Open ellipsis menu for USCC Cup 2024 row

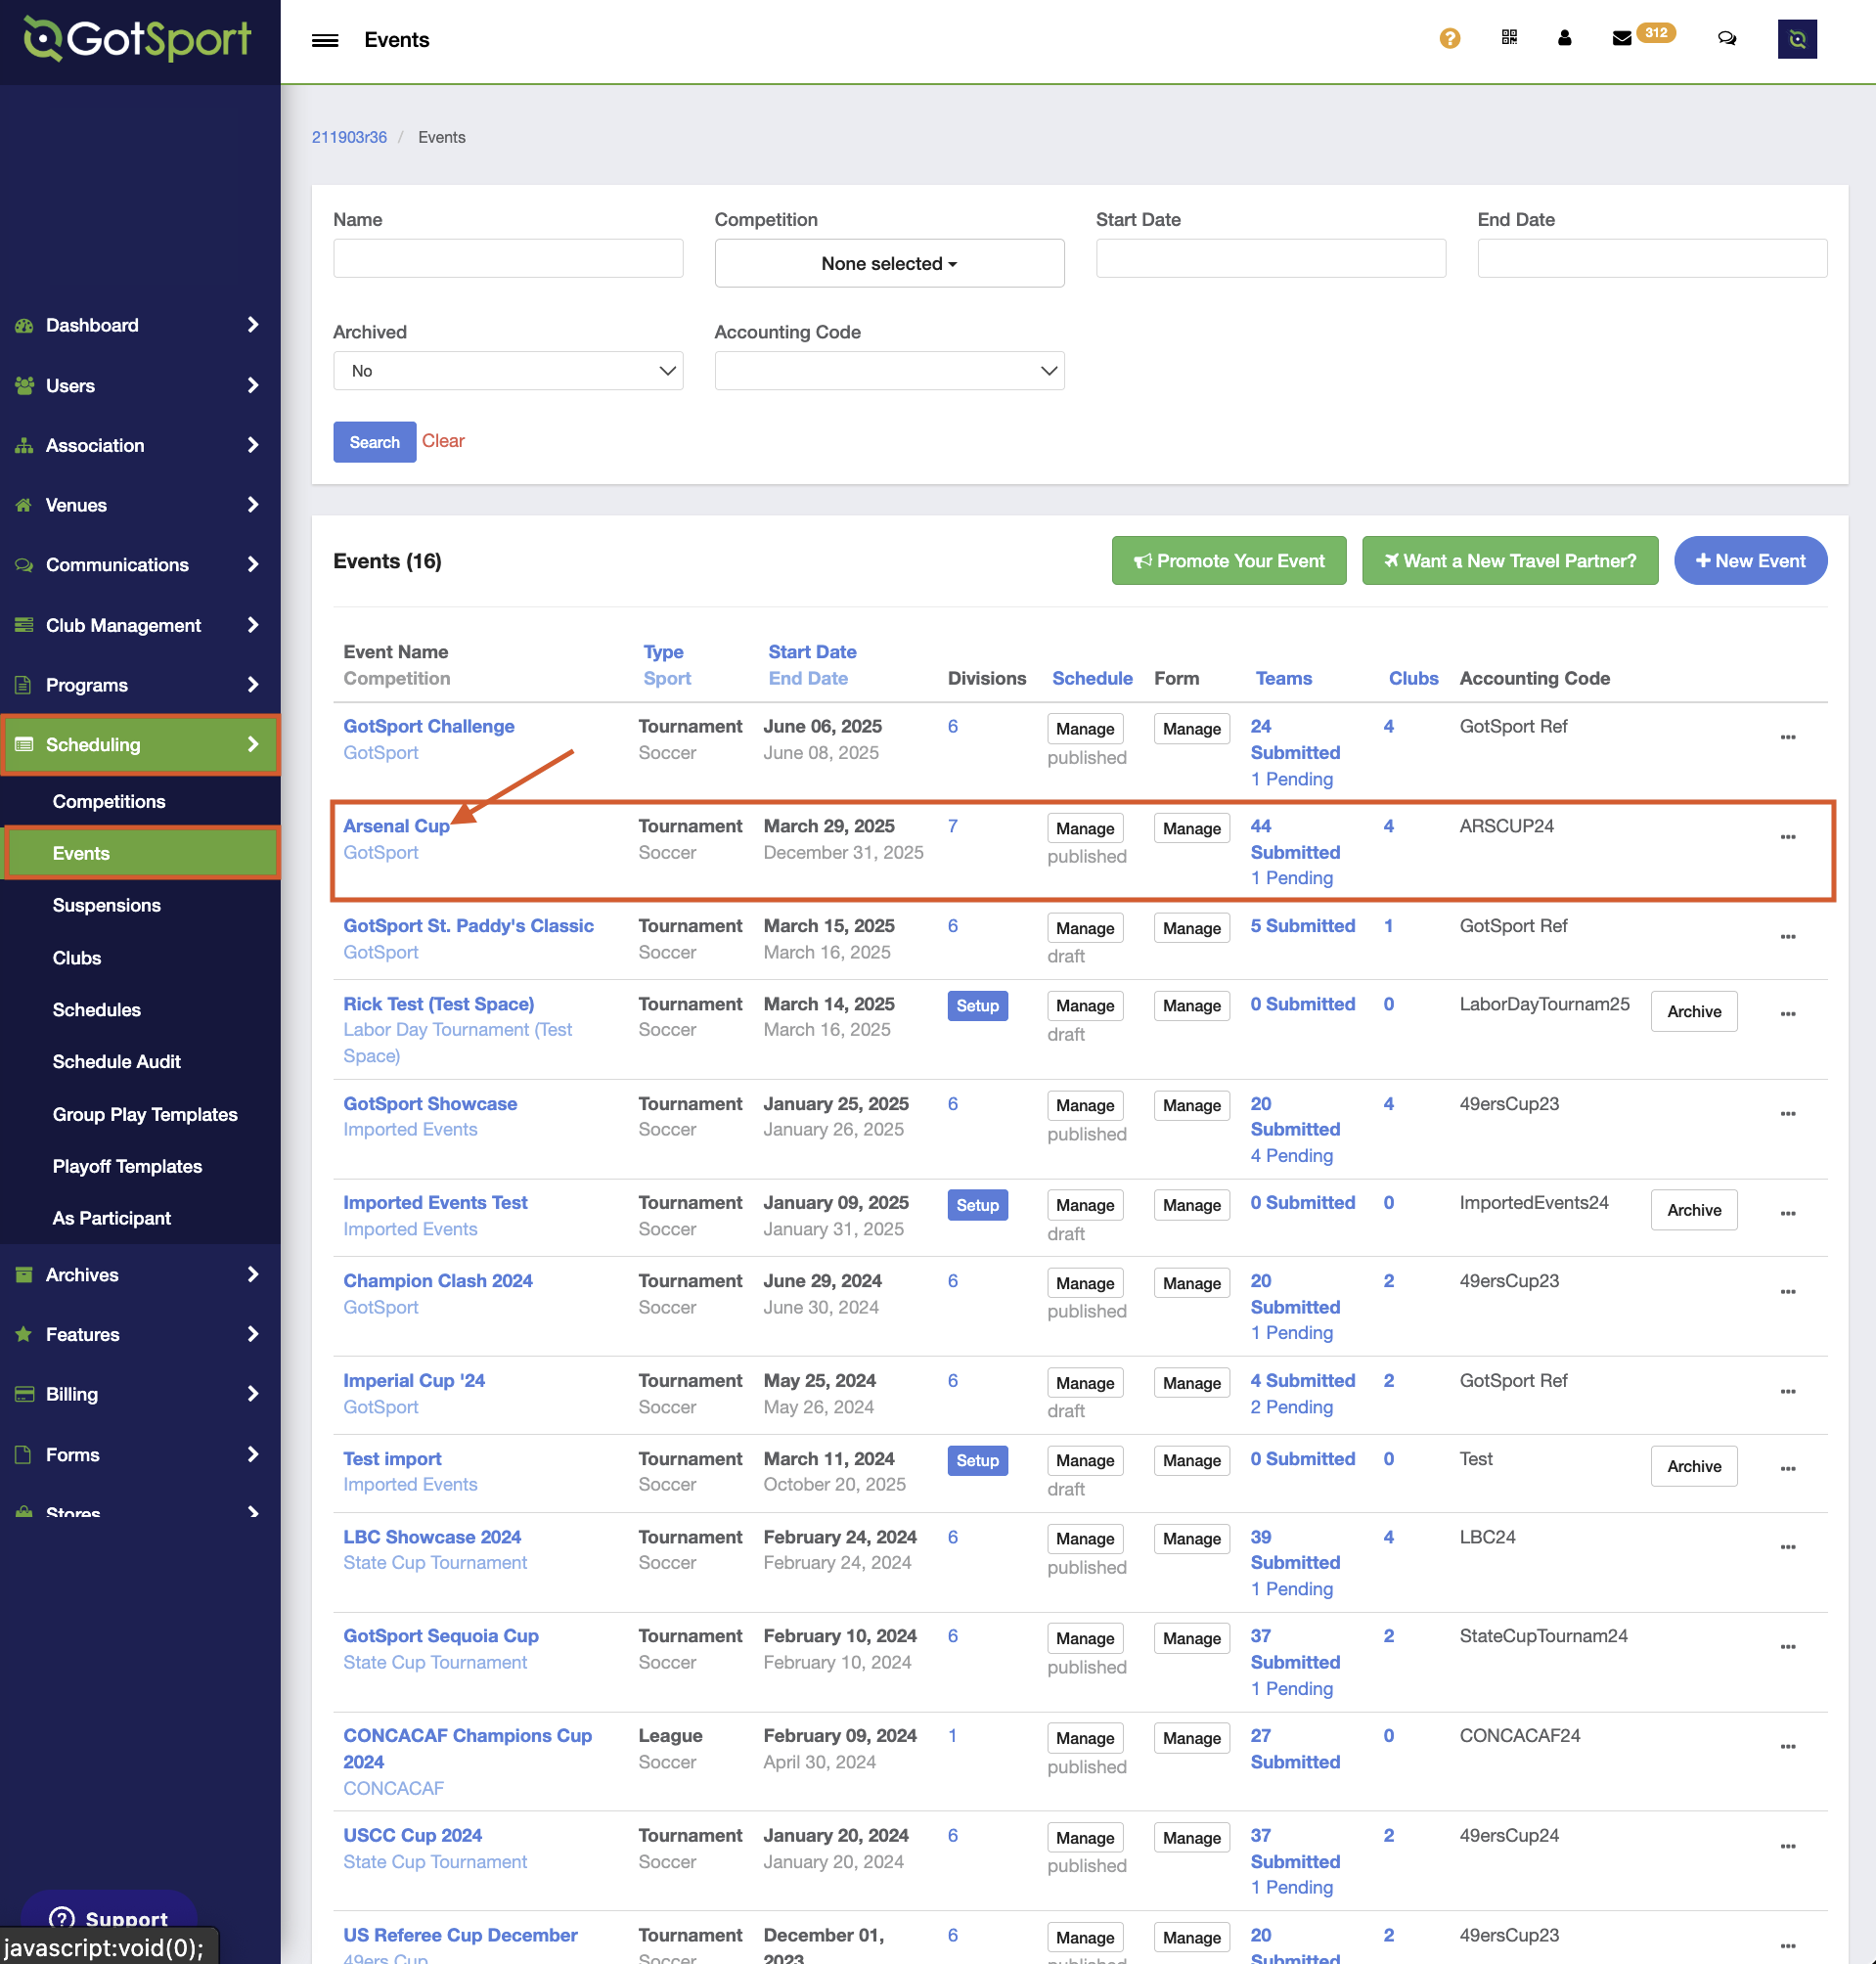coord(1788,1848)
